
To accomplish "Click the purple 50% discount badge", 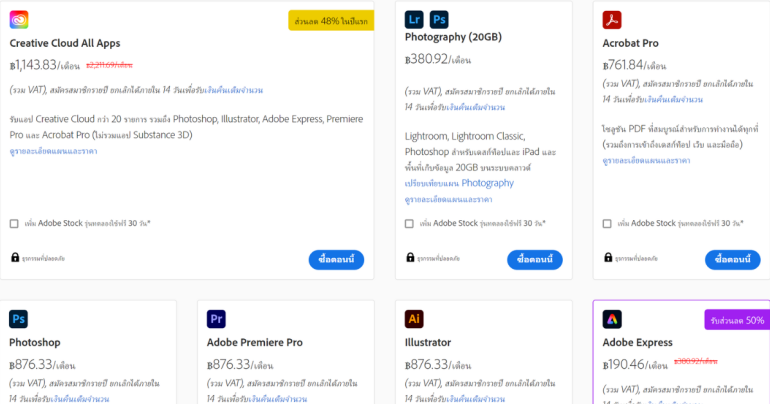I will pos(737,320).
